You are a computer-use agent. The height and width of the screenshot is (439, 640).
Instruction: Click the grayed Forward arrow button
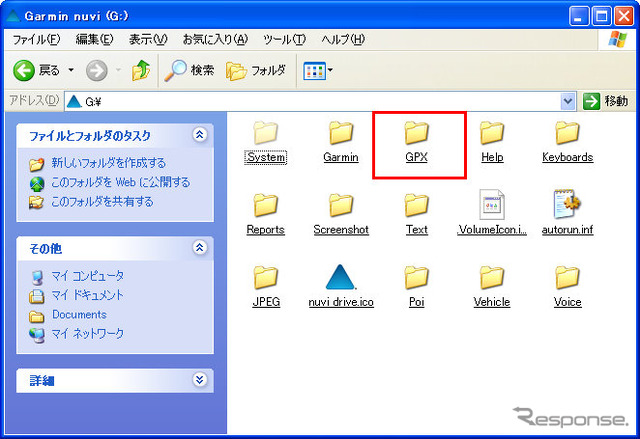click(97, 71)
